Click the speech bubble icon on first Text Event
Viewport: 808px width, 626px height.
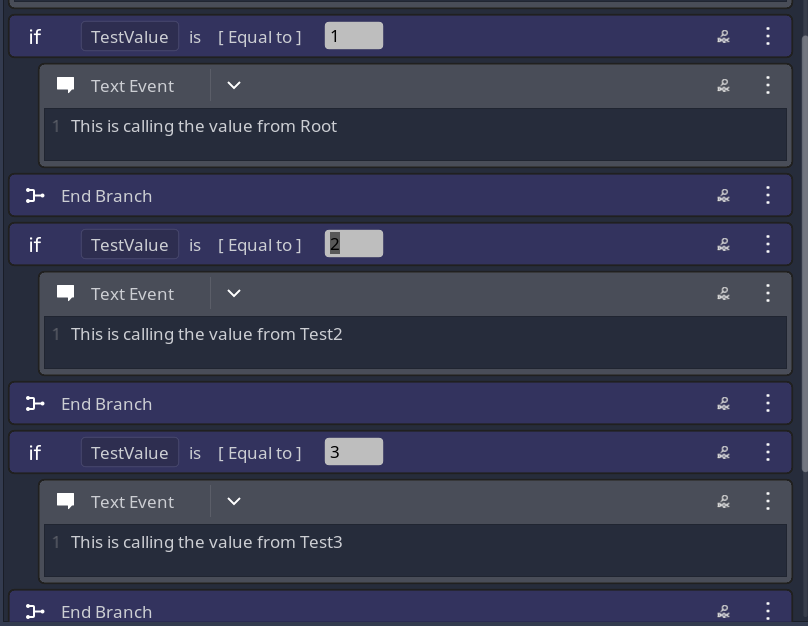point(65,85)
